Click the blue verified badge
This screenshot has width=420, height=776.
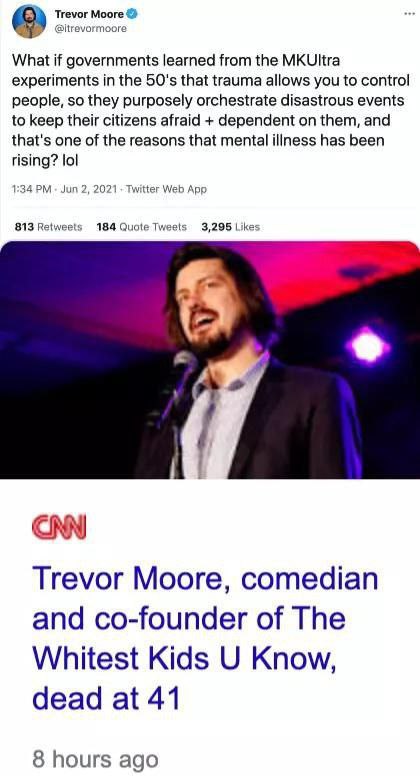click(133, 14)
